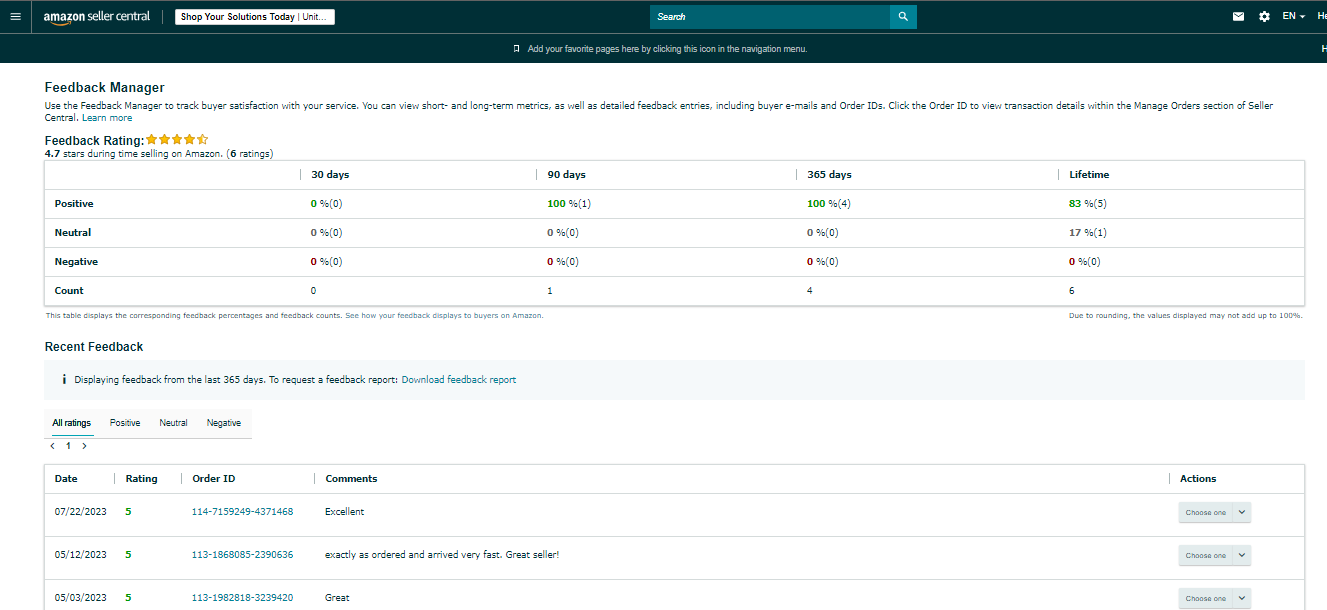Click the 'Great' comment text
The image size is (1327, 610).
(338, 598)
